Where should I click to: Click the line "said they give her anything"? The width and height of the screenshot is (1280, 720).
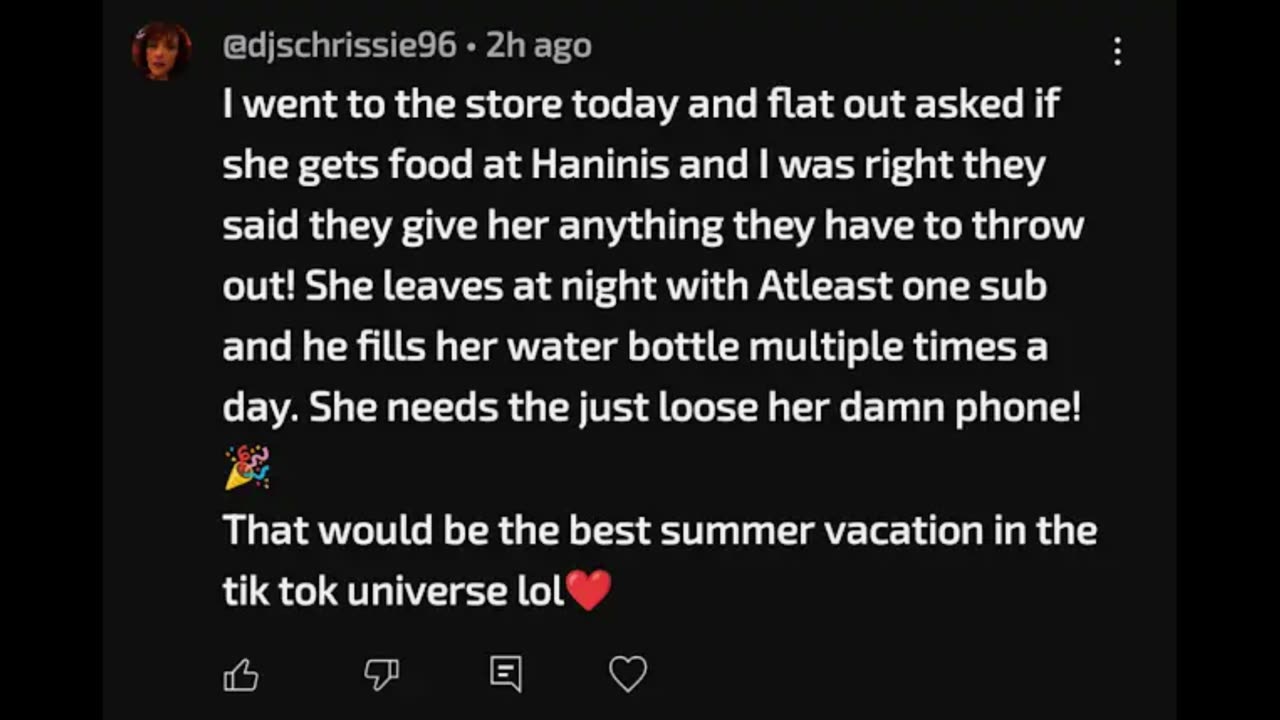point(652,226)
